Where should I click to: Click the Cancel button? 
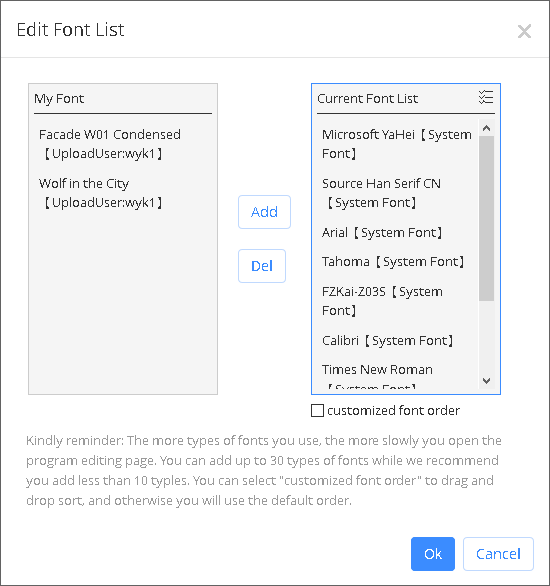[498, 554]
